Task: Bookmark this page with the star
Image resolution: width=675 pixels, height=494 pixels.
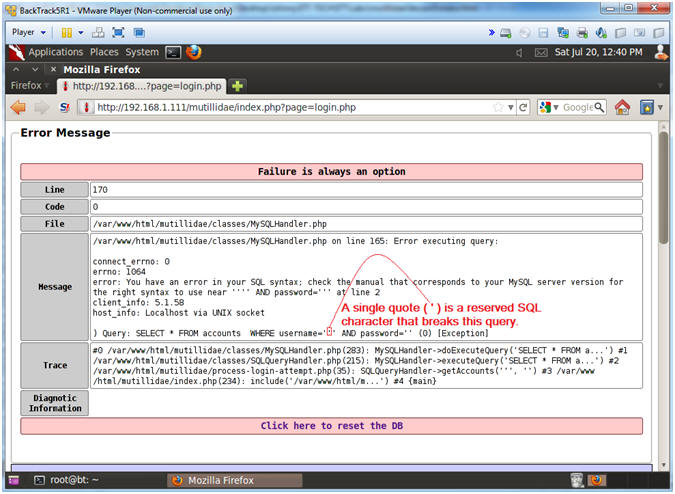Action: coord(498,107)
